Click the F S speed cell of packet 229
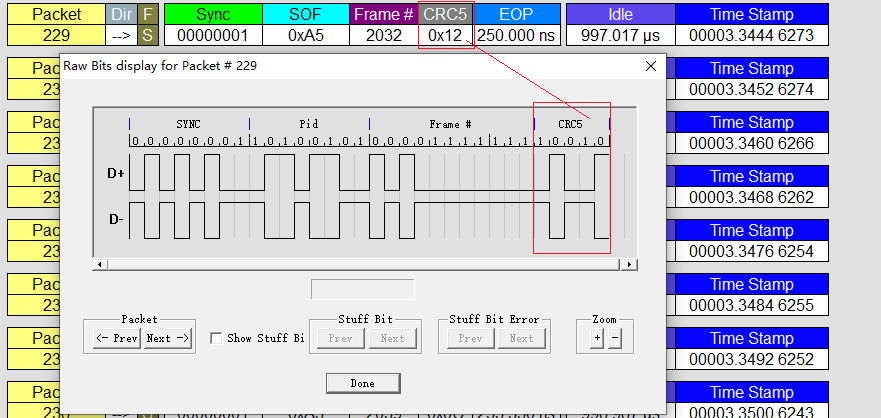This screenshot has height=418, width=881. coord(147,35)
